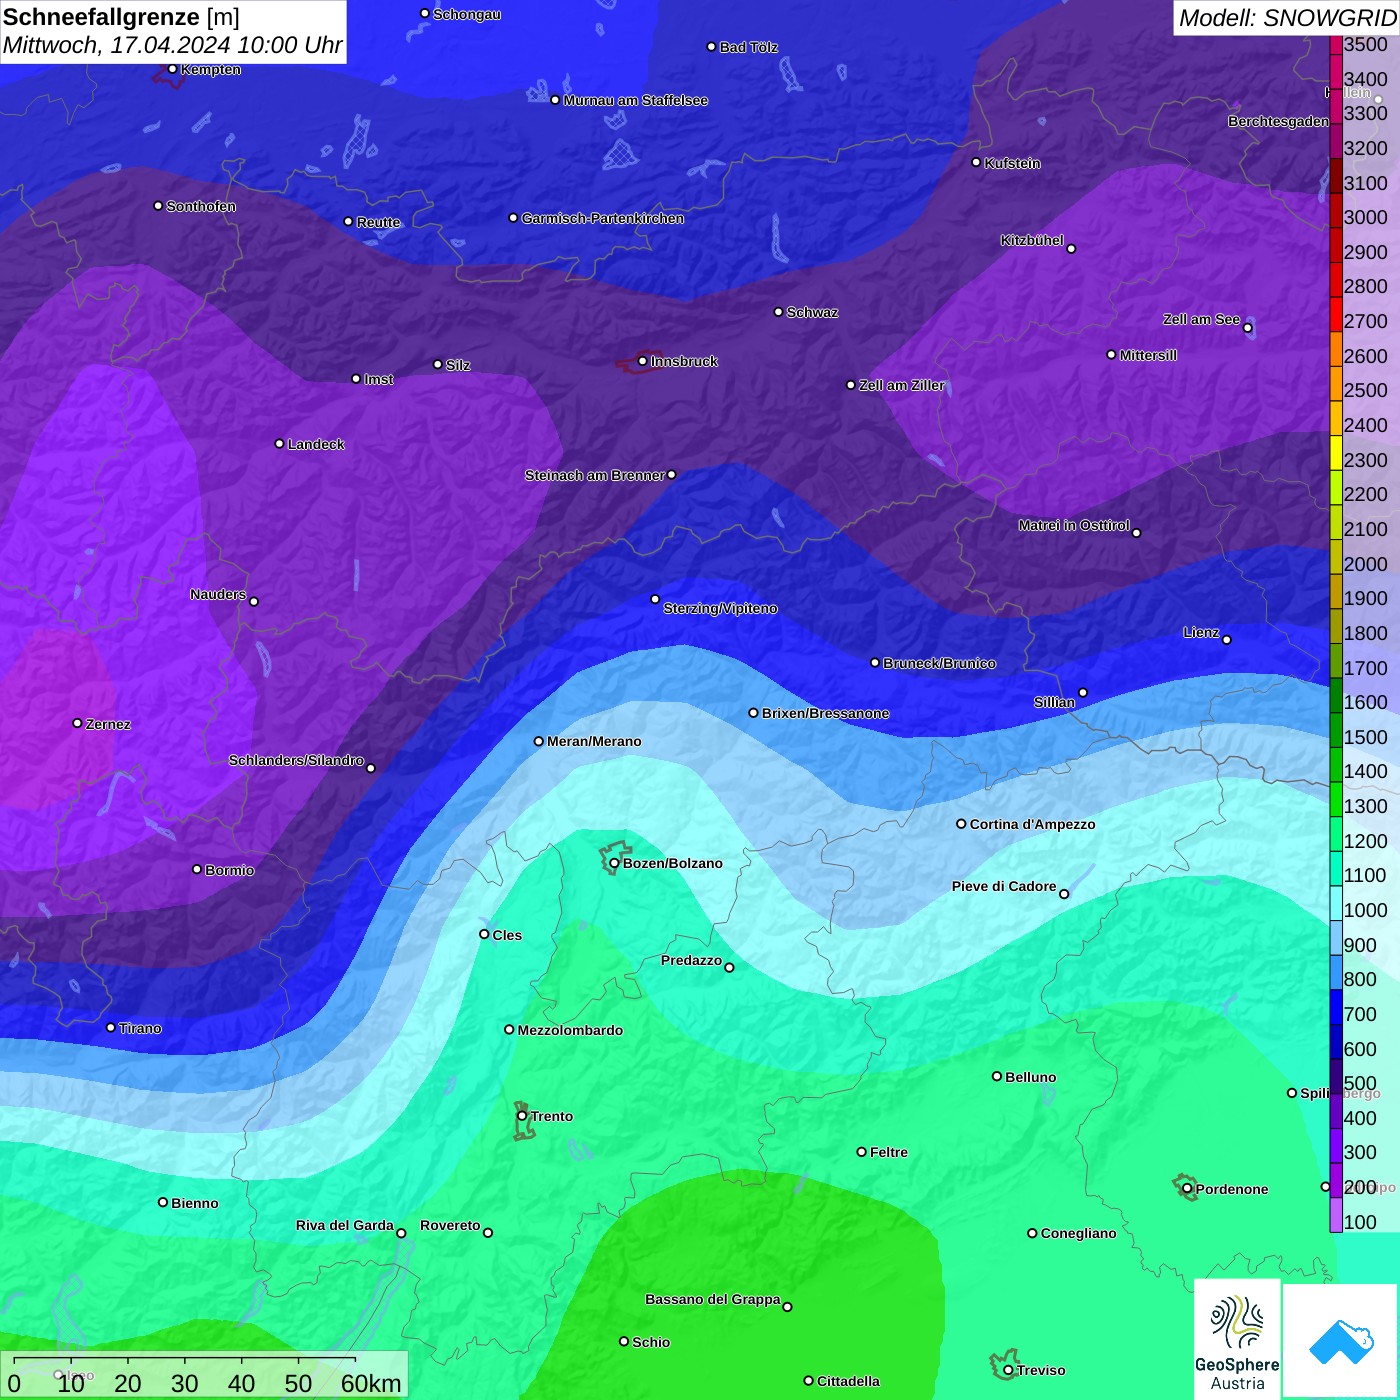Click the Tirano town label
This screenshot has width=1400, height=1400.
[140, 1028]
